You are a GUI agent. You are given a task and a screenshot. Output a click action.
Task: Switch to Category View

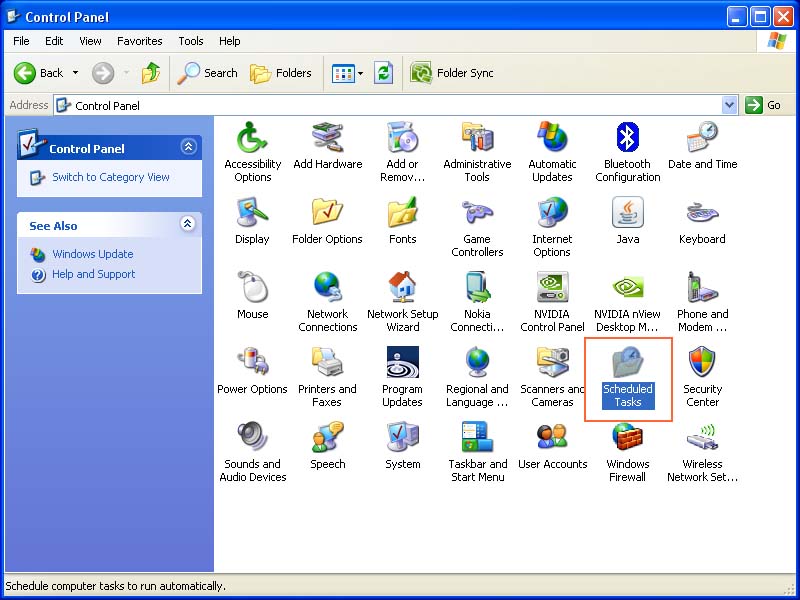[111, 178]
